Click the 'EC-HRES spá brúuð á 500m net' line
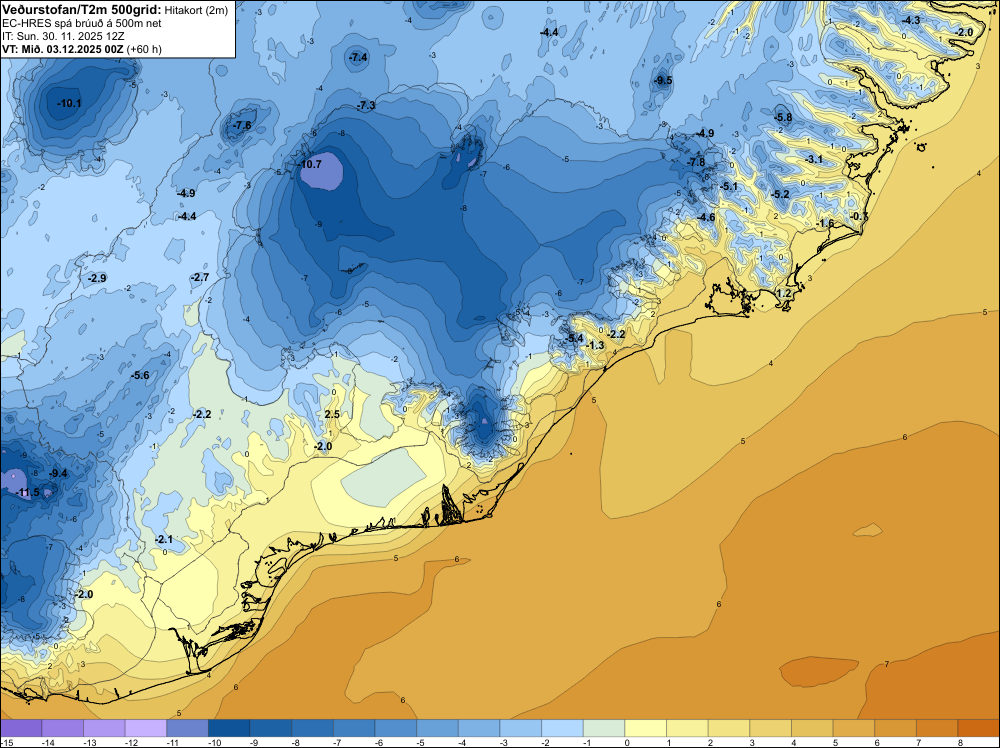Viewport: 1000px width, 748px height. click(x=82, y=24)
